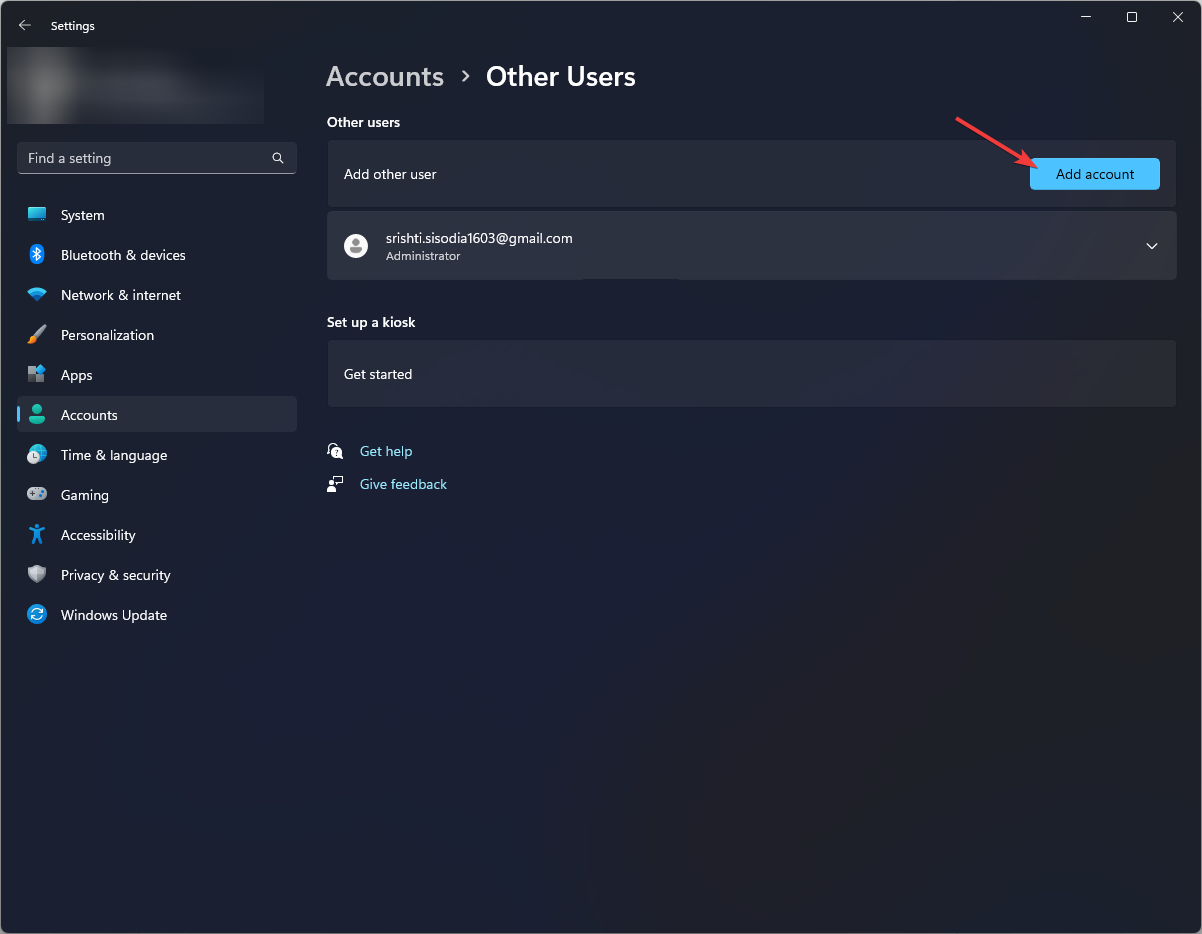Click the Find a setting search box
This screenshot has width=1202, height=934.
tap(145, 158)
